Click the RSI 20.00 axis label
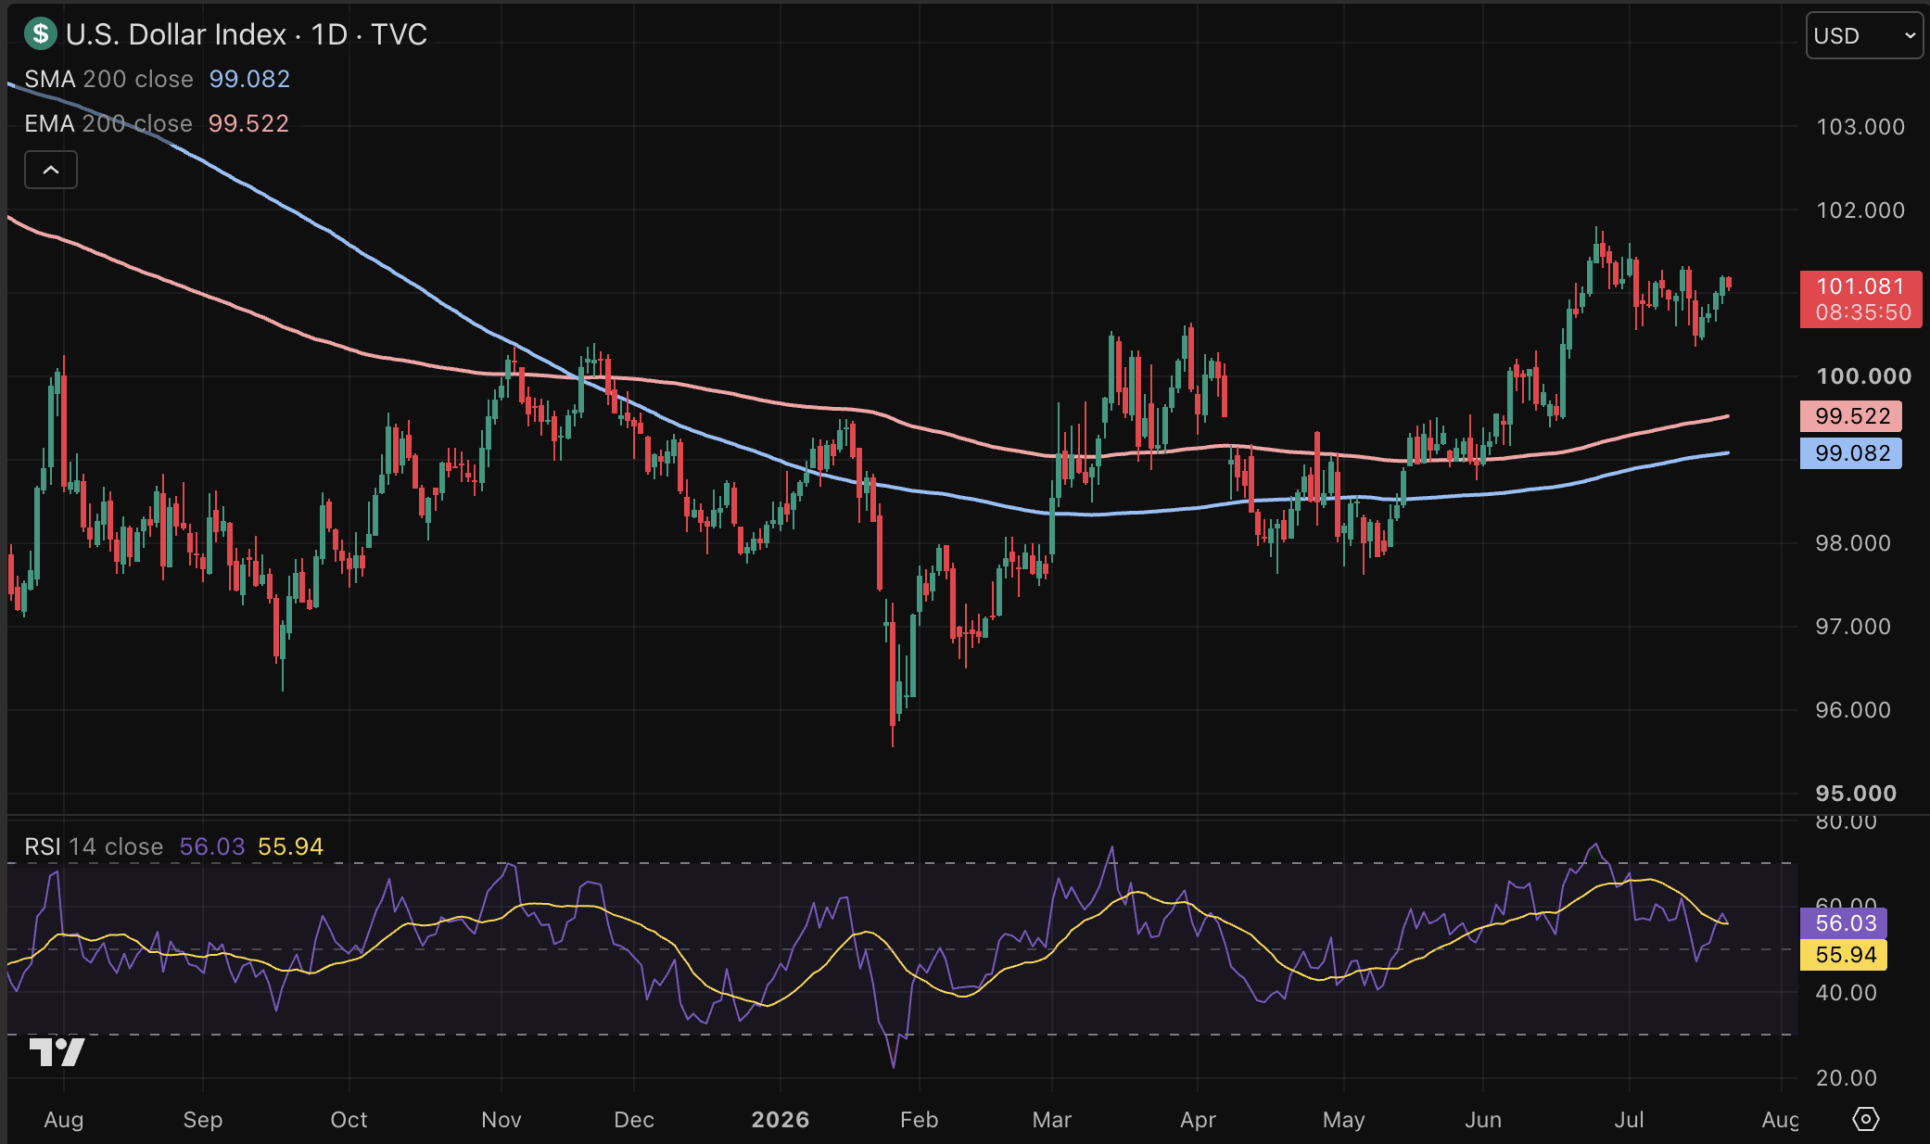1930x1144 pixels. [1846, 1078]
